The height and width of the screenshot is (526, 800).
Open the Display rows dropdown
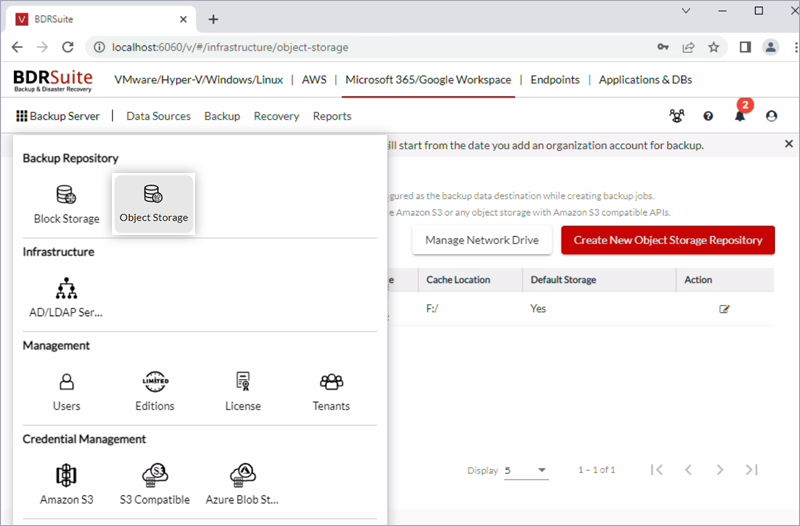click(526, 470)
